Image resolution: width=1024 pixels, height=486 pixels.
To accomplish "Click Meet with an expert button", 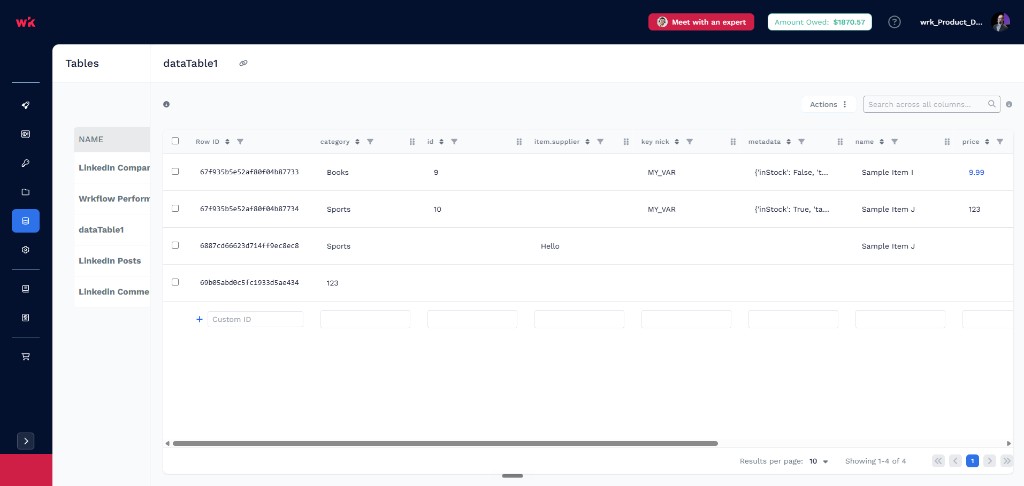I will pyautogui.click(x=701, y=22).
